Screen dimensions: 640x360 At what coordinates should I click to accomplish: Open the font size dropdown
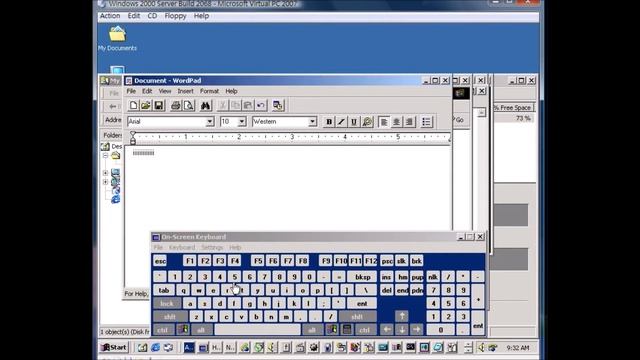242,122
